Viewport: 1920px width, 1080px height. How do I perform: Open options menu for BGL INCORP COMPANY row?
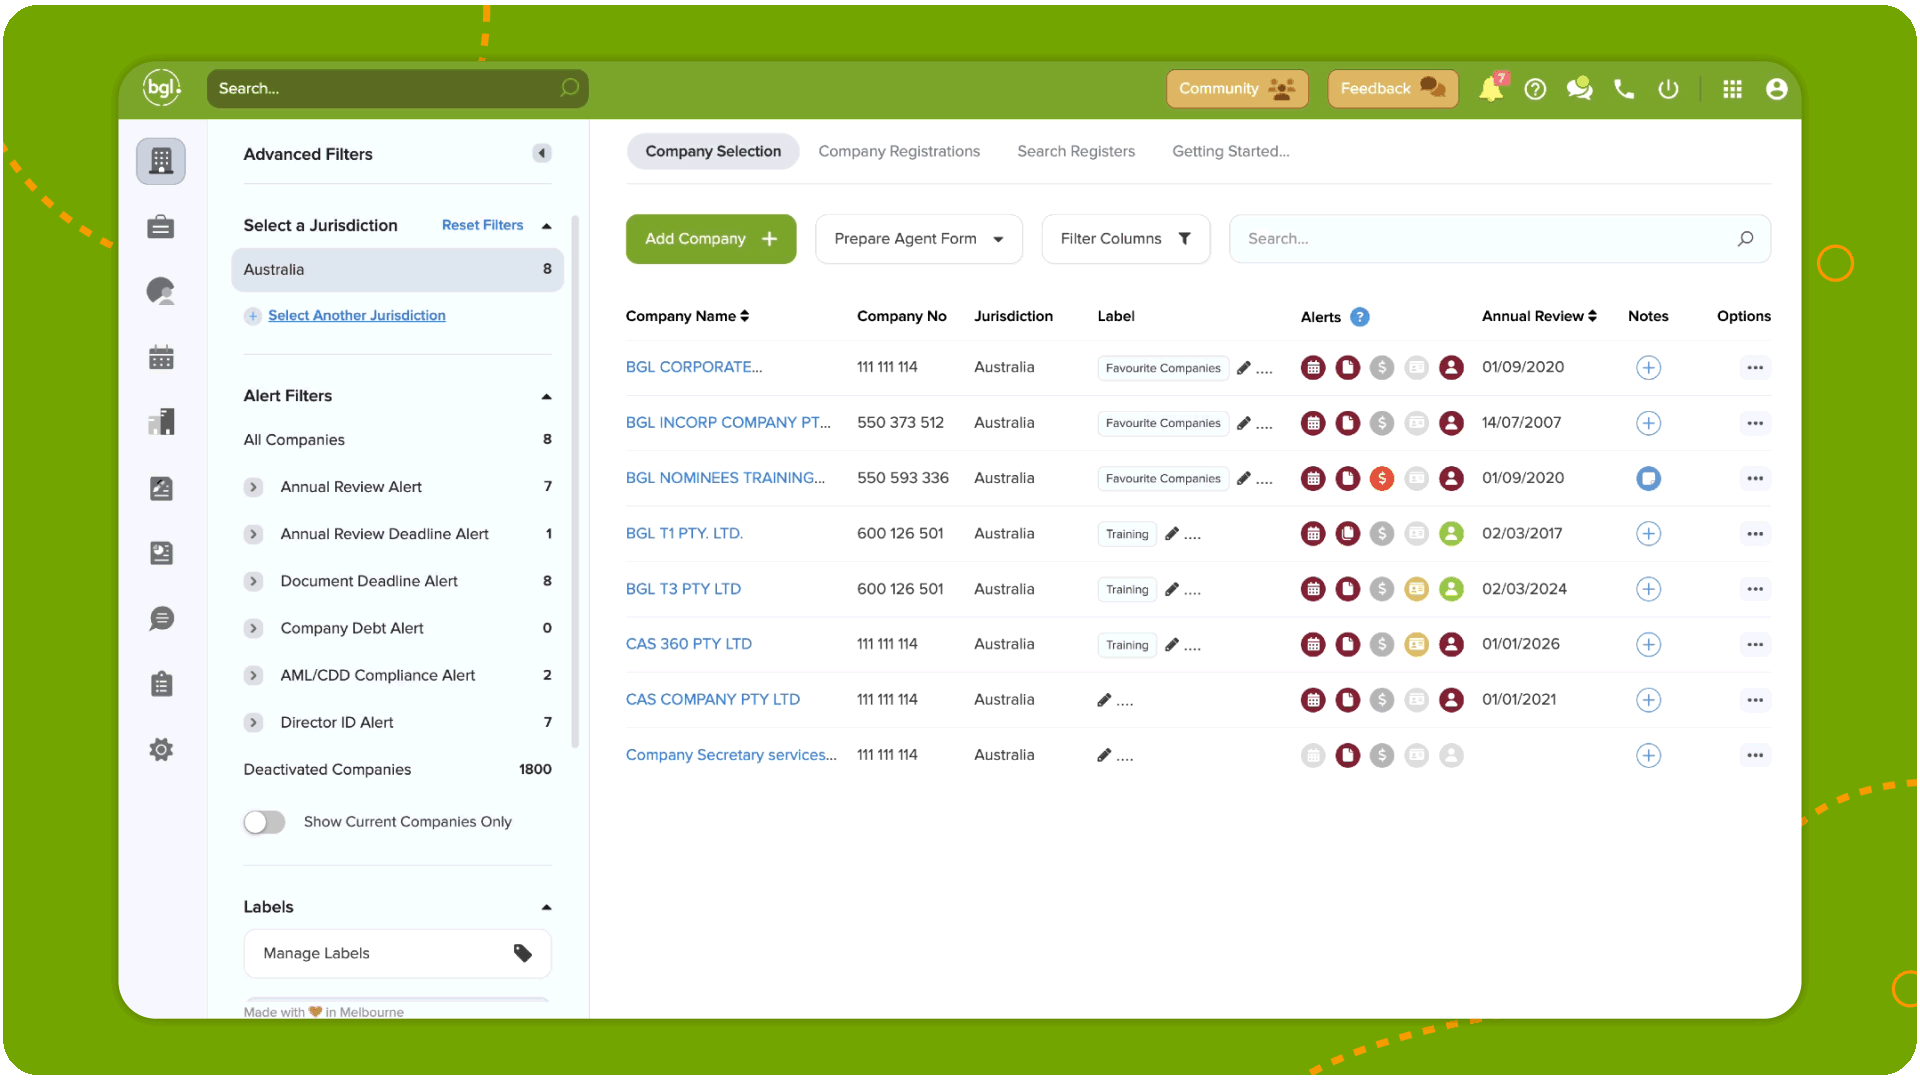pyautogui.click(x=1755, y=423)
